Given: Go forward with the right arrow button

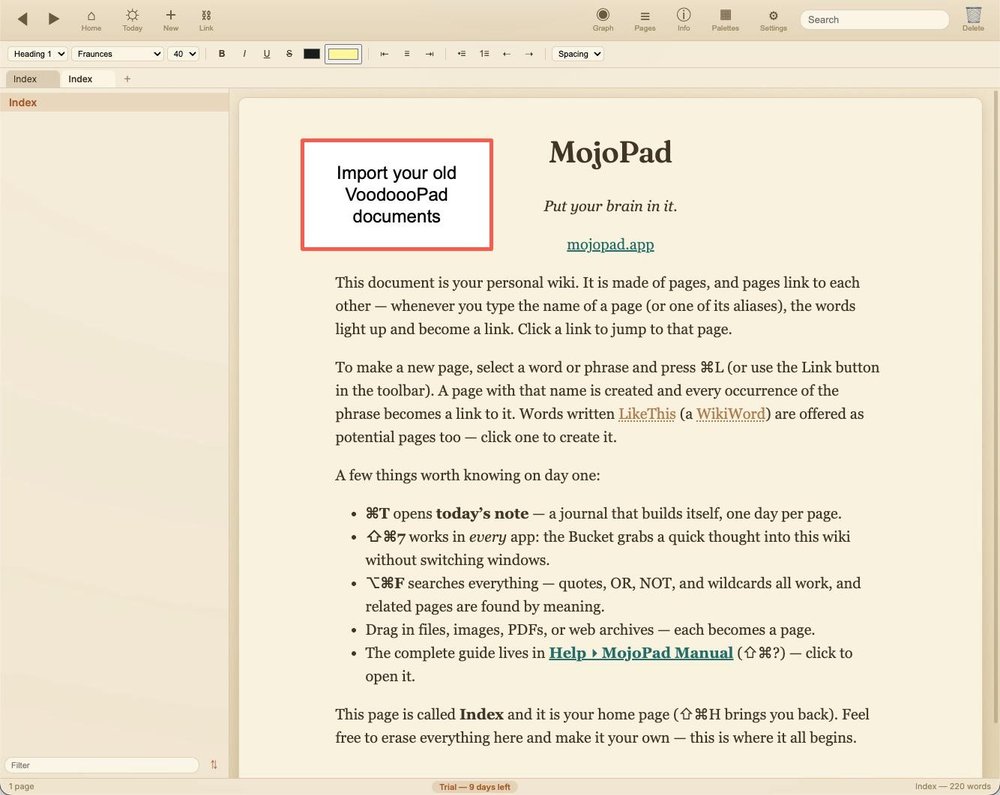Looking at the screenshot, I should 54,19.
